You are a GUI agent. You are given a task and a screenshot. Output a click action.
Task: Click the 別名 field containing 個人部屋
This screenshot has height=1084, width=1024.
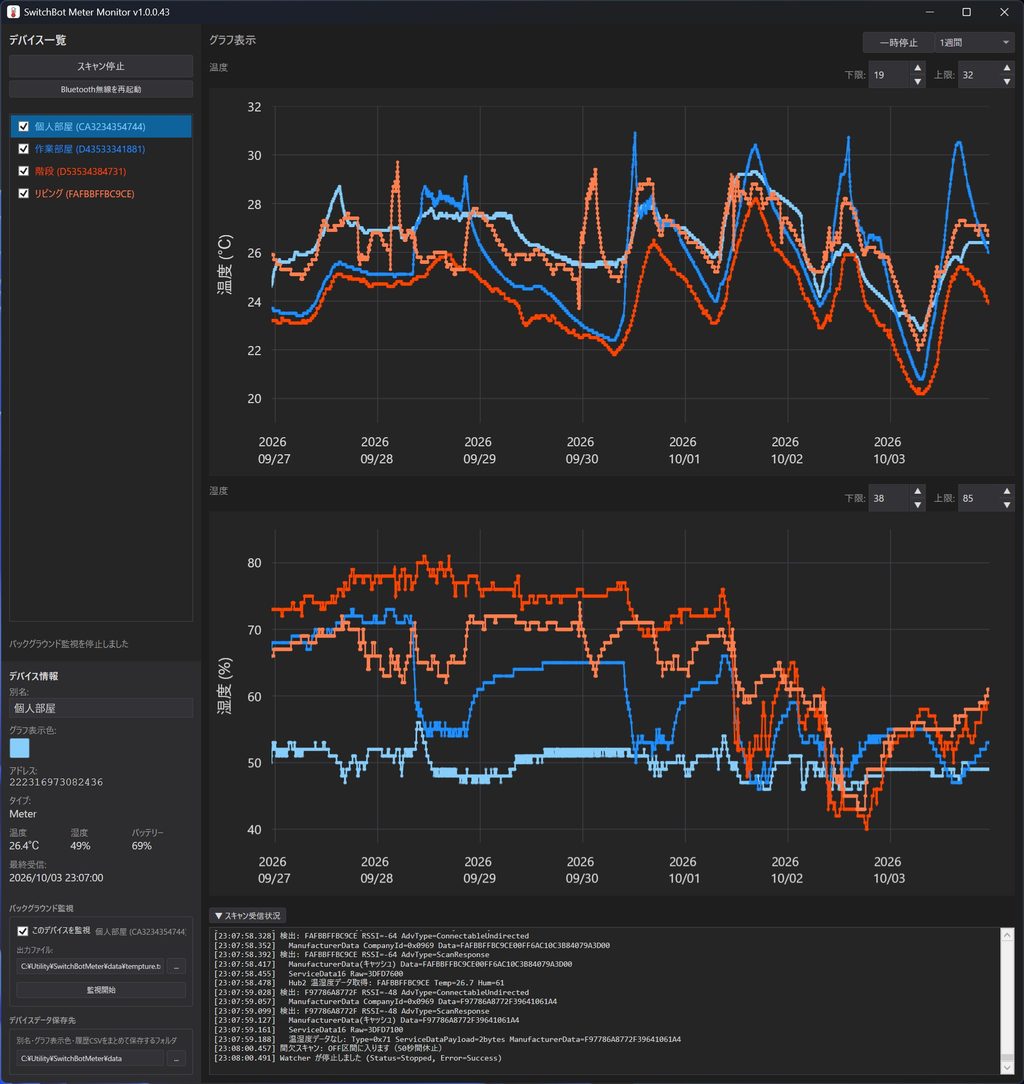point(101,708)
